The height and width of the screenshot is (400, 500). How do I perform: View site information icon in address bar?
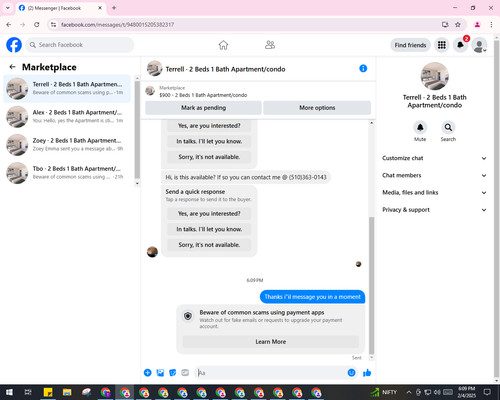[53, 25]
